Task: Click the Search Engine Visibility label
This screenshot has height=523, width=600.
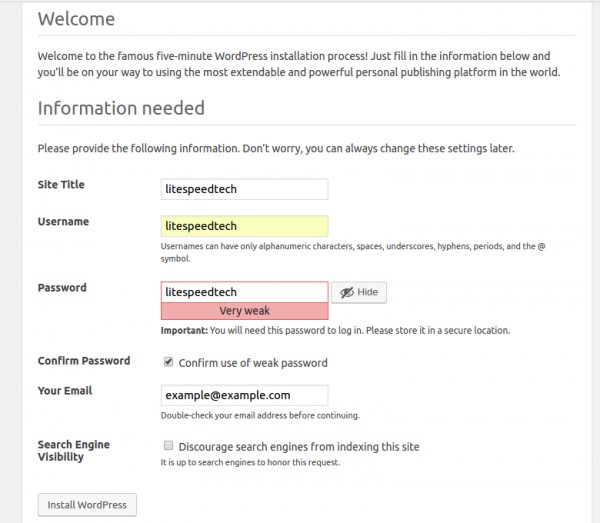Action: pos(73,450)
